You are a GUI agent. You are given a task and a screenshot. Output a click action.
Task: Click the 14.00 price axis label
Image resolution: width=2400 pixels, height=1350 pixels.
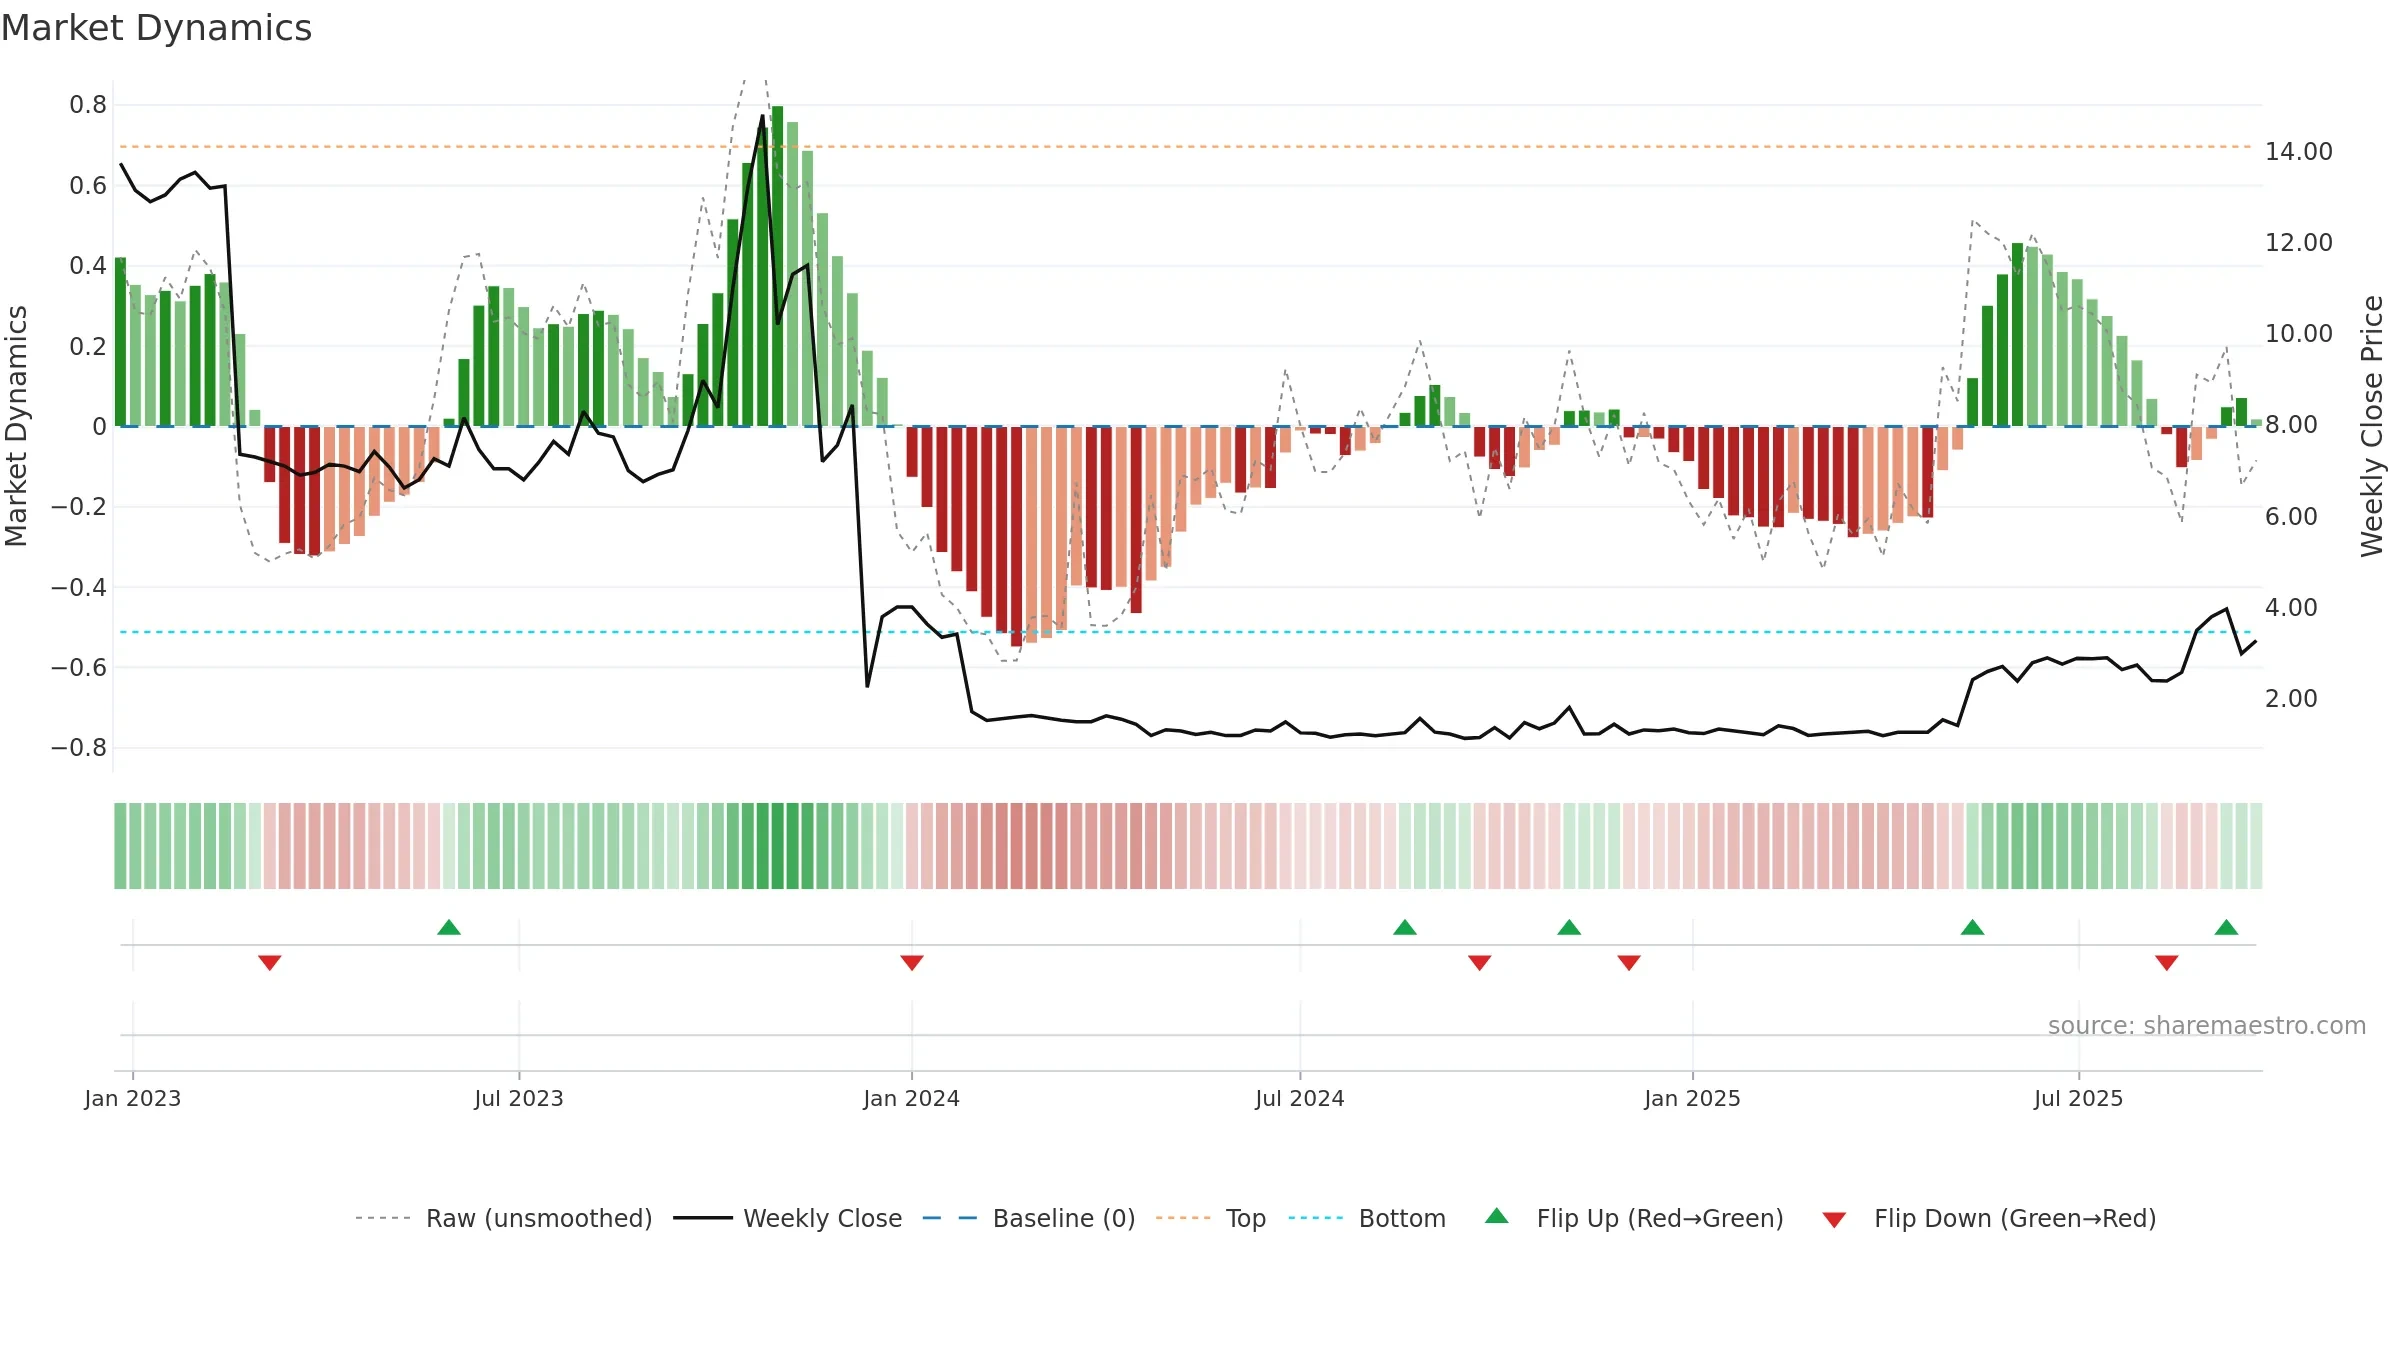[x=2299, y=152]
